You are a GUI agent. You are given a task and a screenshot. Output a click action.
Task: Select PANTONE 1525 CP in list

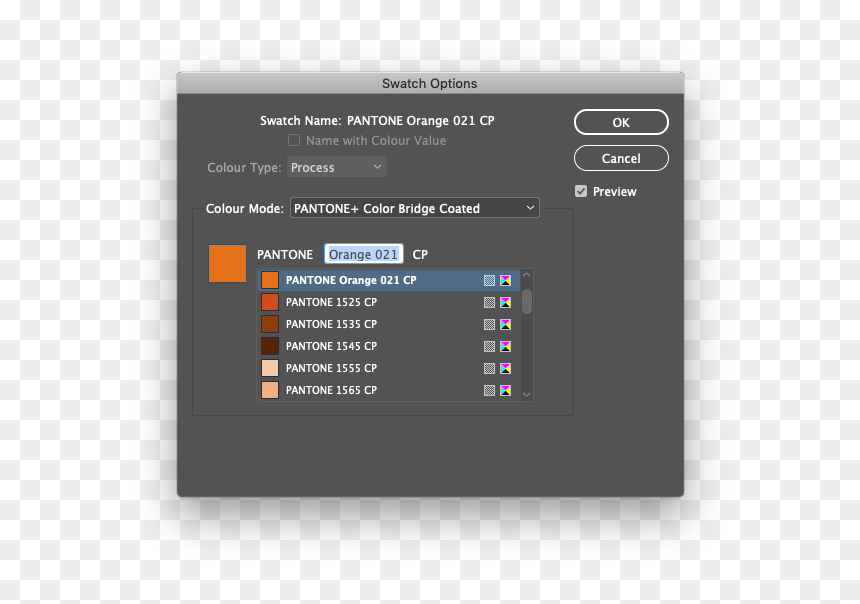(x=389, y=302)
